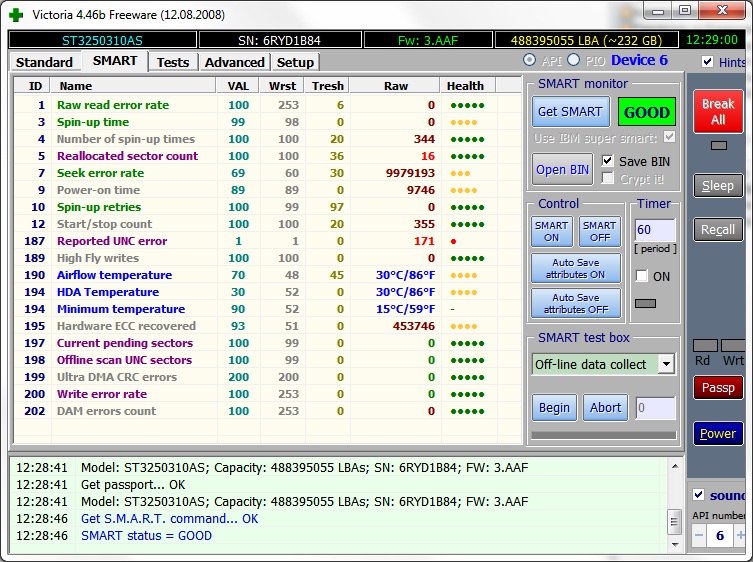Click the Rd indicator box

click(x=705, y=345)
